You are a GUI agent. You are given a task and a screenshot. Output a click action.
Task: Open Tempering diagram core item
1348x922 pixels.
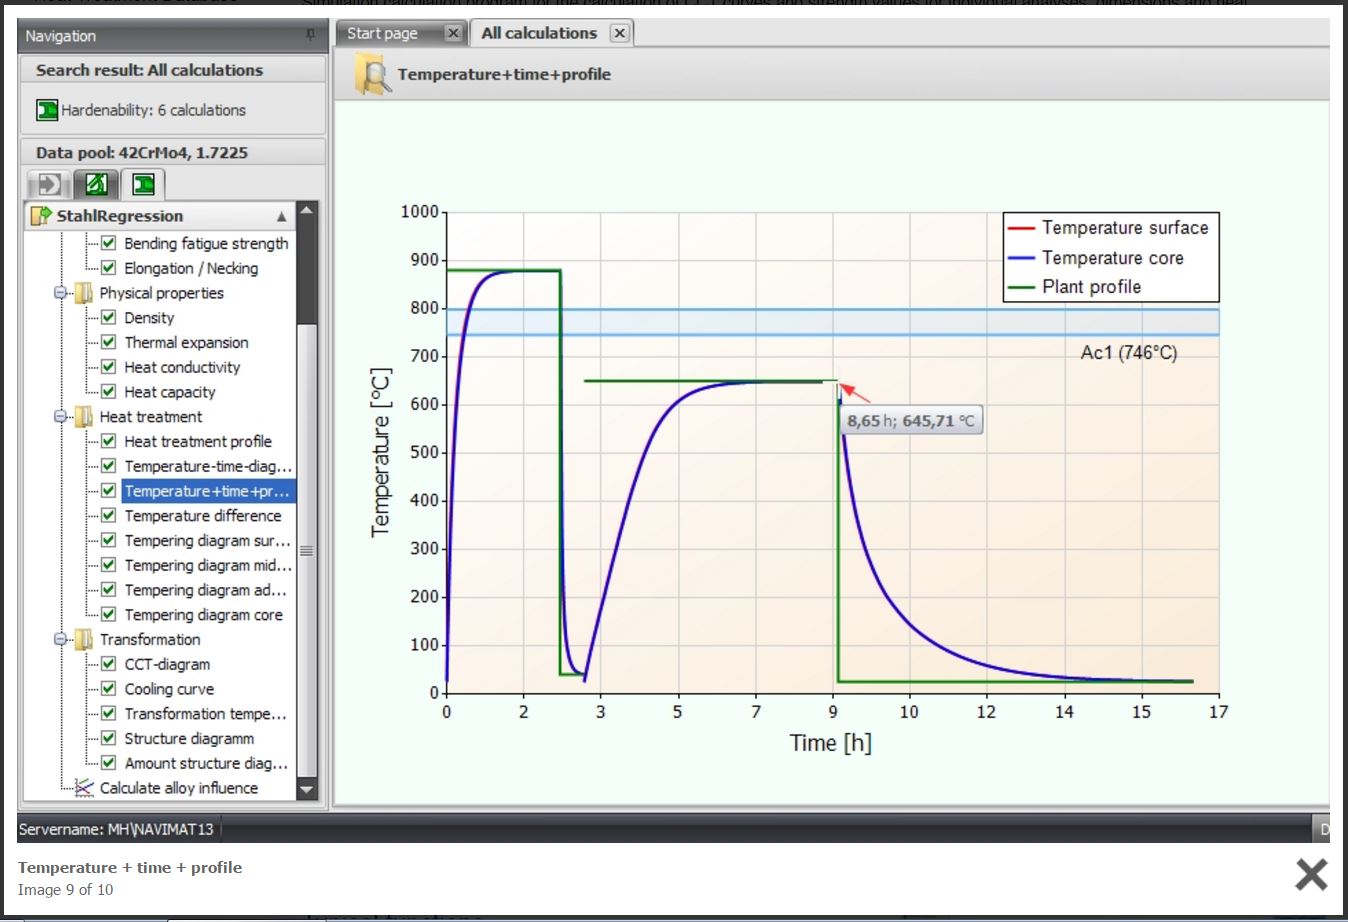[203, 615]
